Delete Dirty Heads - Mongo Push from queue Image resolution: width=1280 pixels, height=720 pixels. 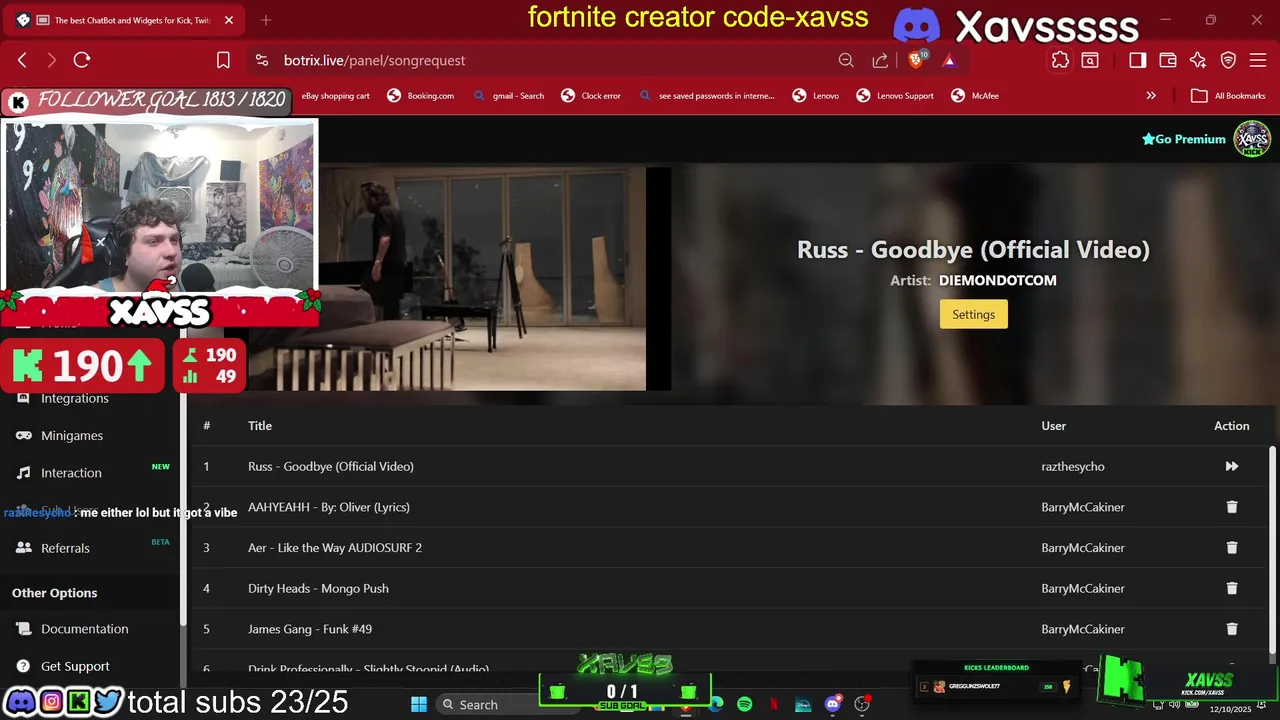coord(1231,588)
